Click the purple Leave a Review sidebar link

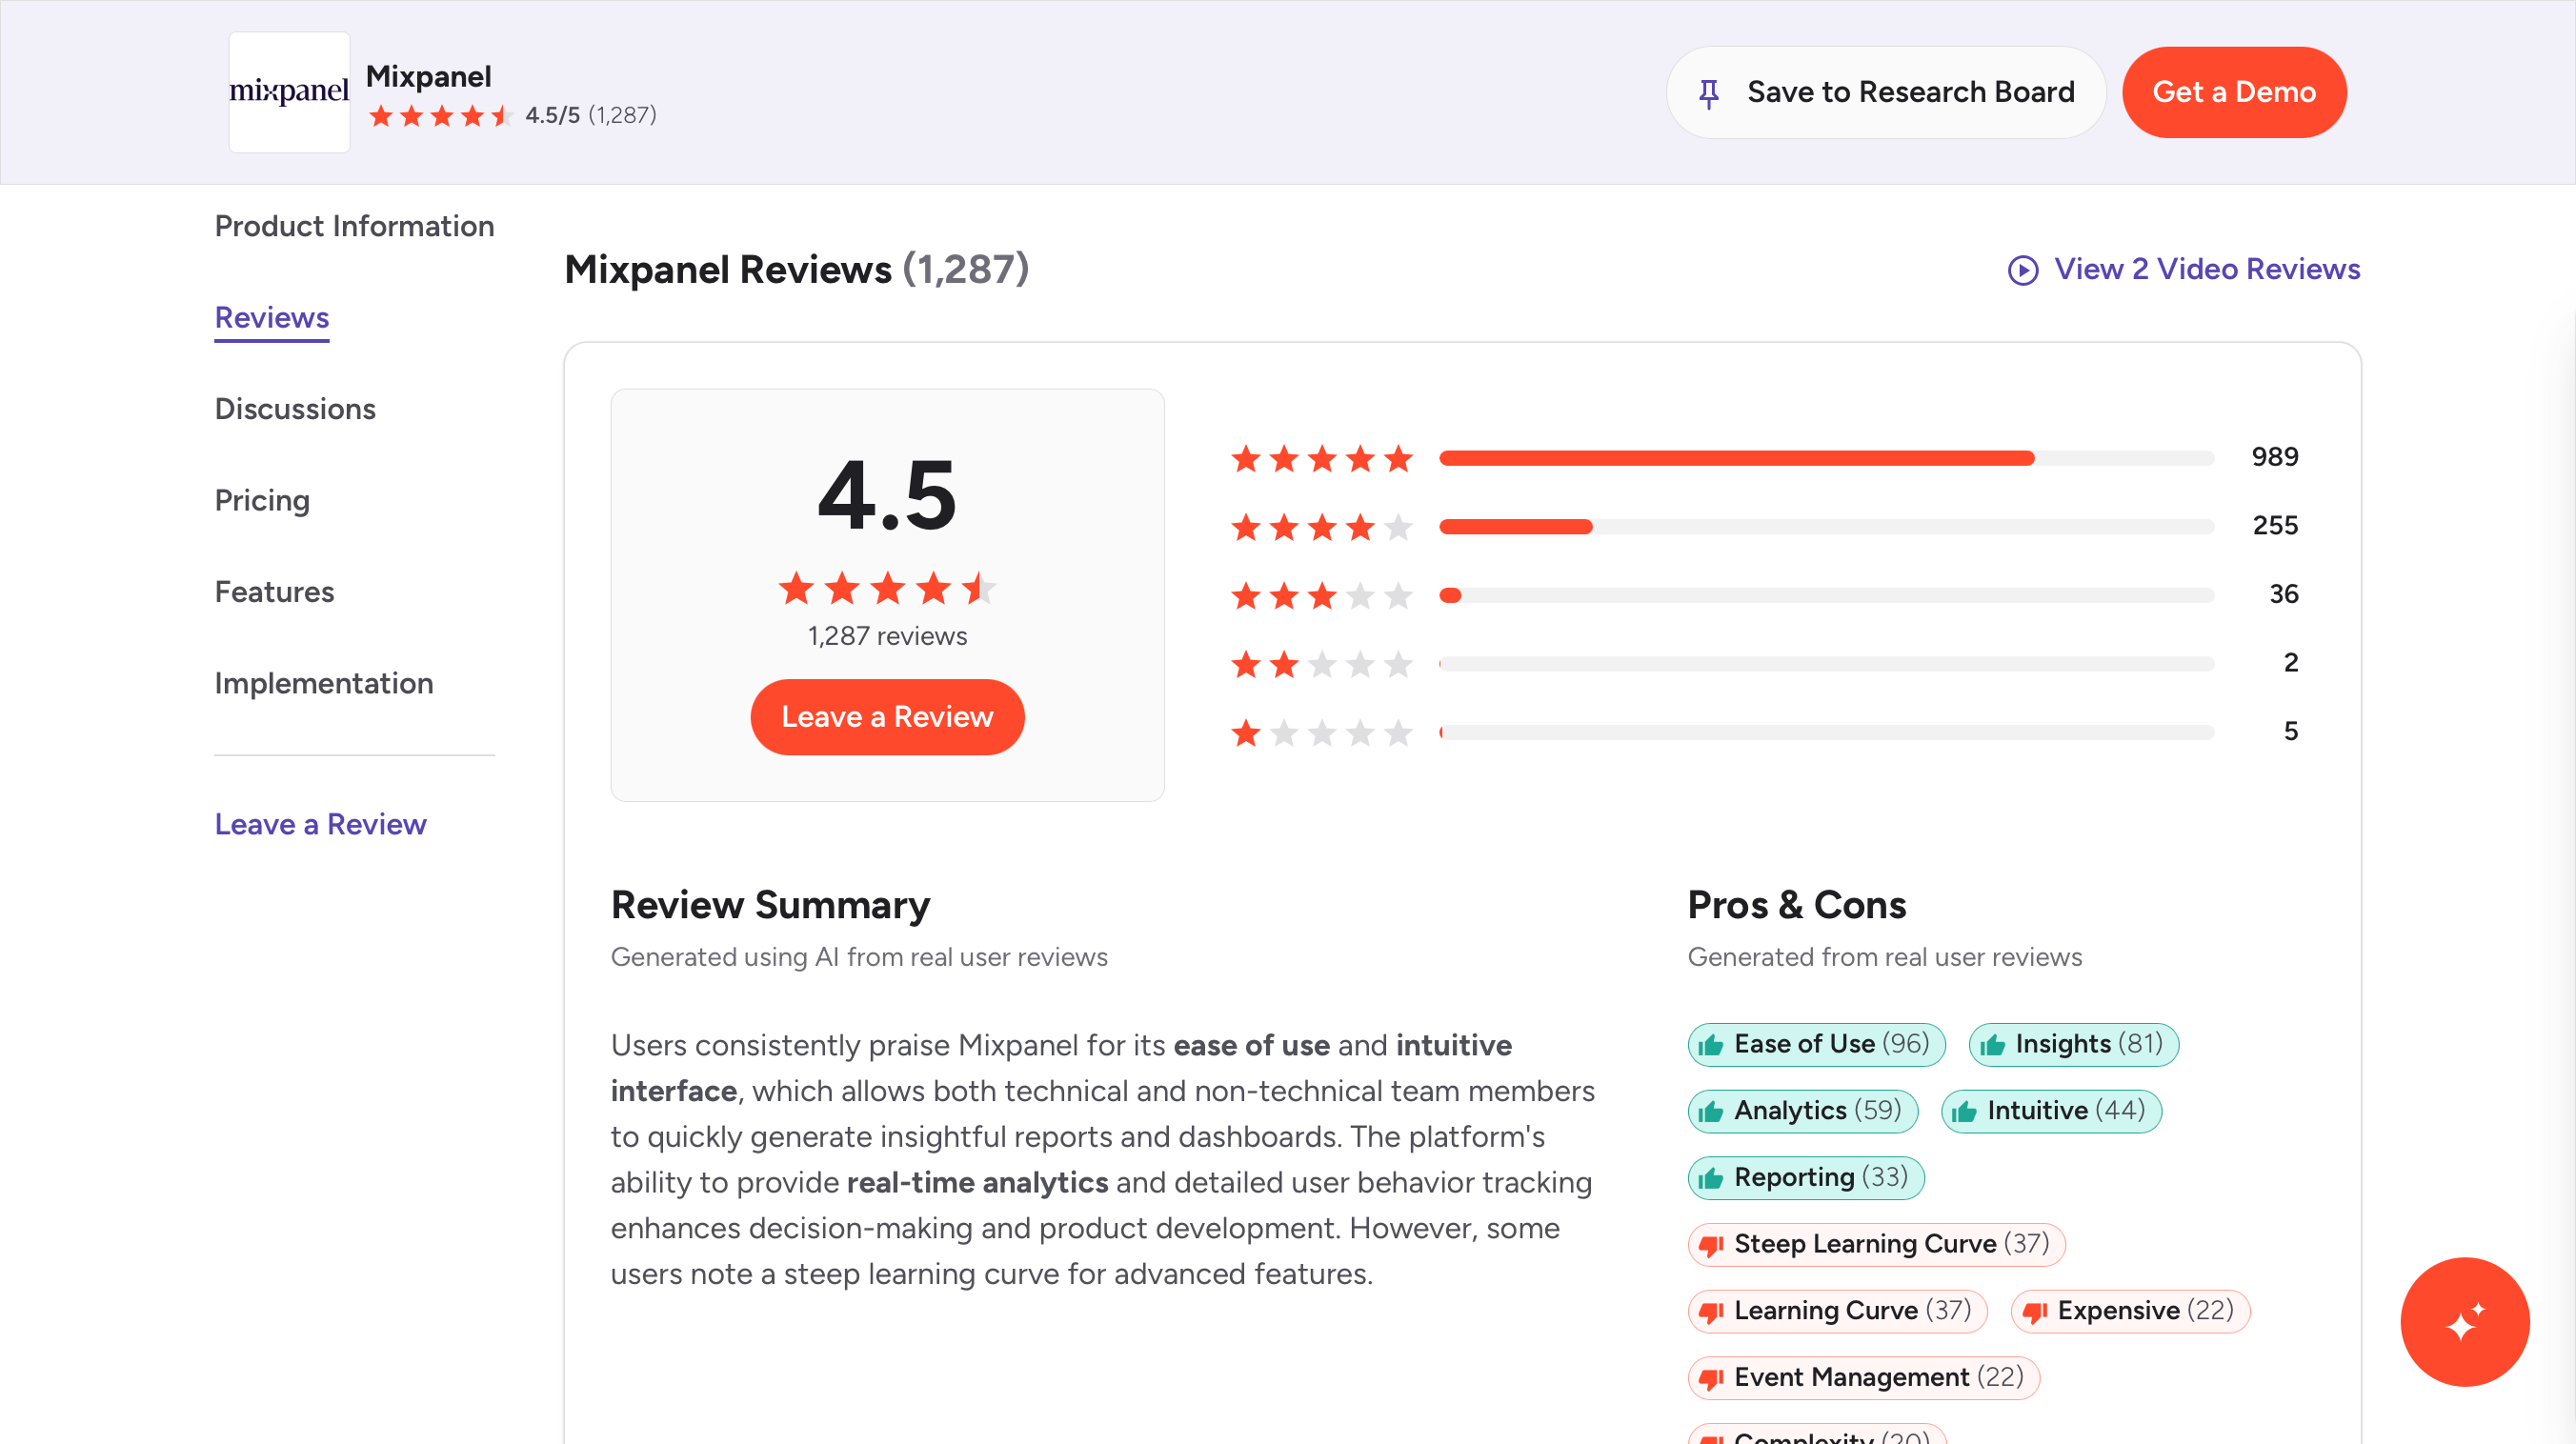pos(320,824)
